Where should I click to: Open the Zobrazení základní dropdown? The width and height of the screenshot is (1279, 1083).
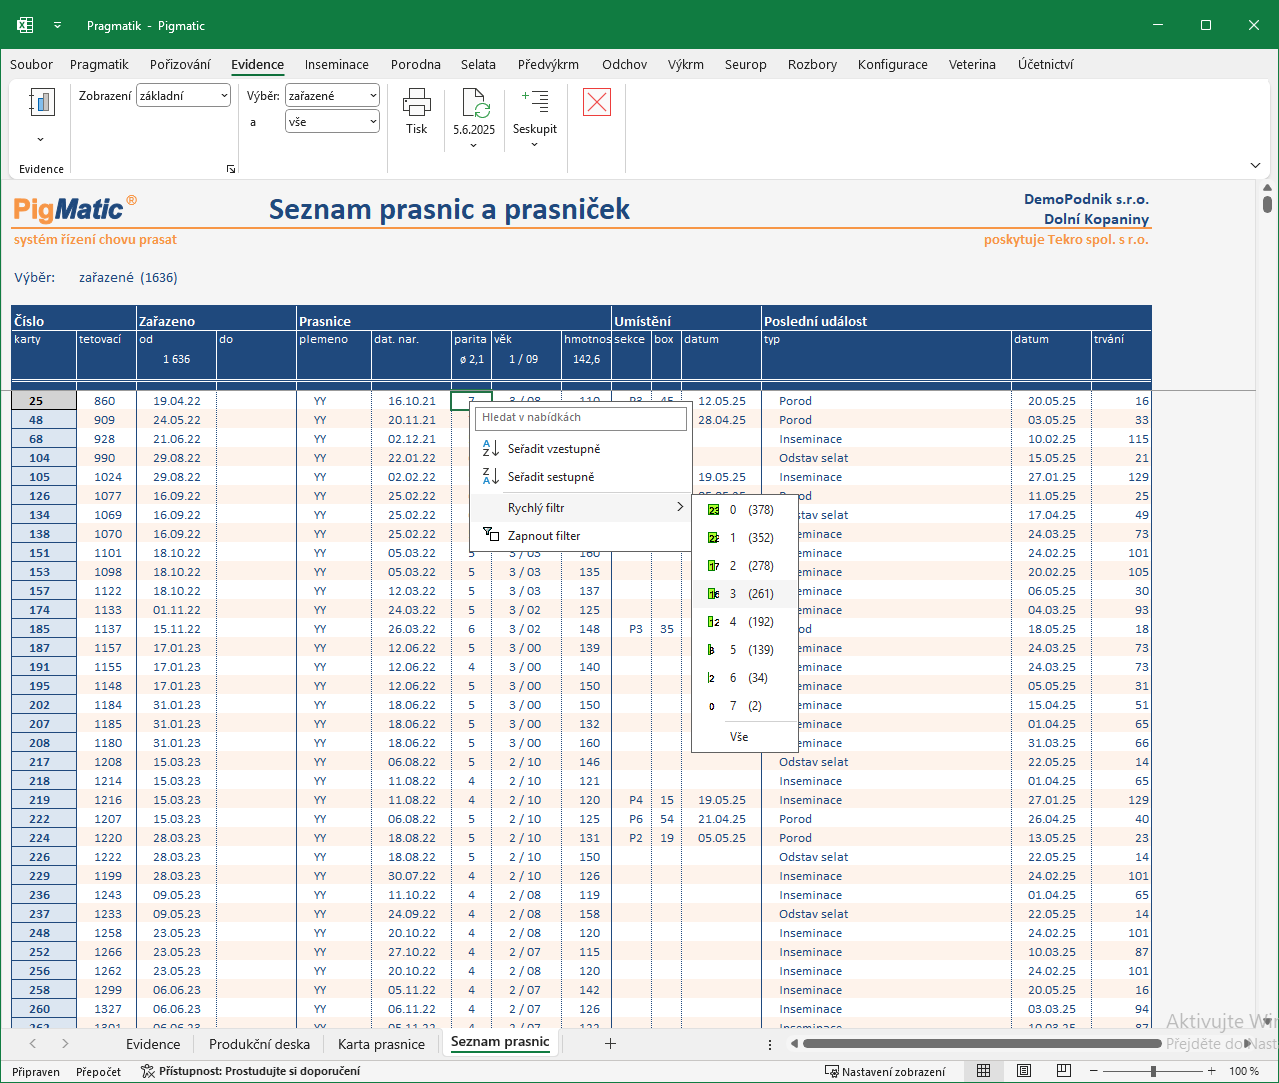[x=184, y=96]
